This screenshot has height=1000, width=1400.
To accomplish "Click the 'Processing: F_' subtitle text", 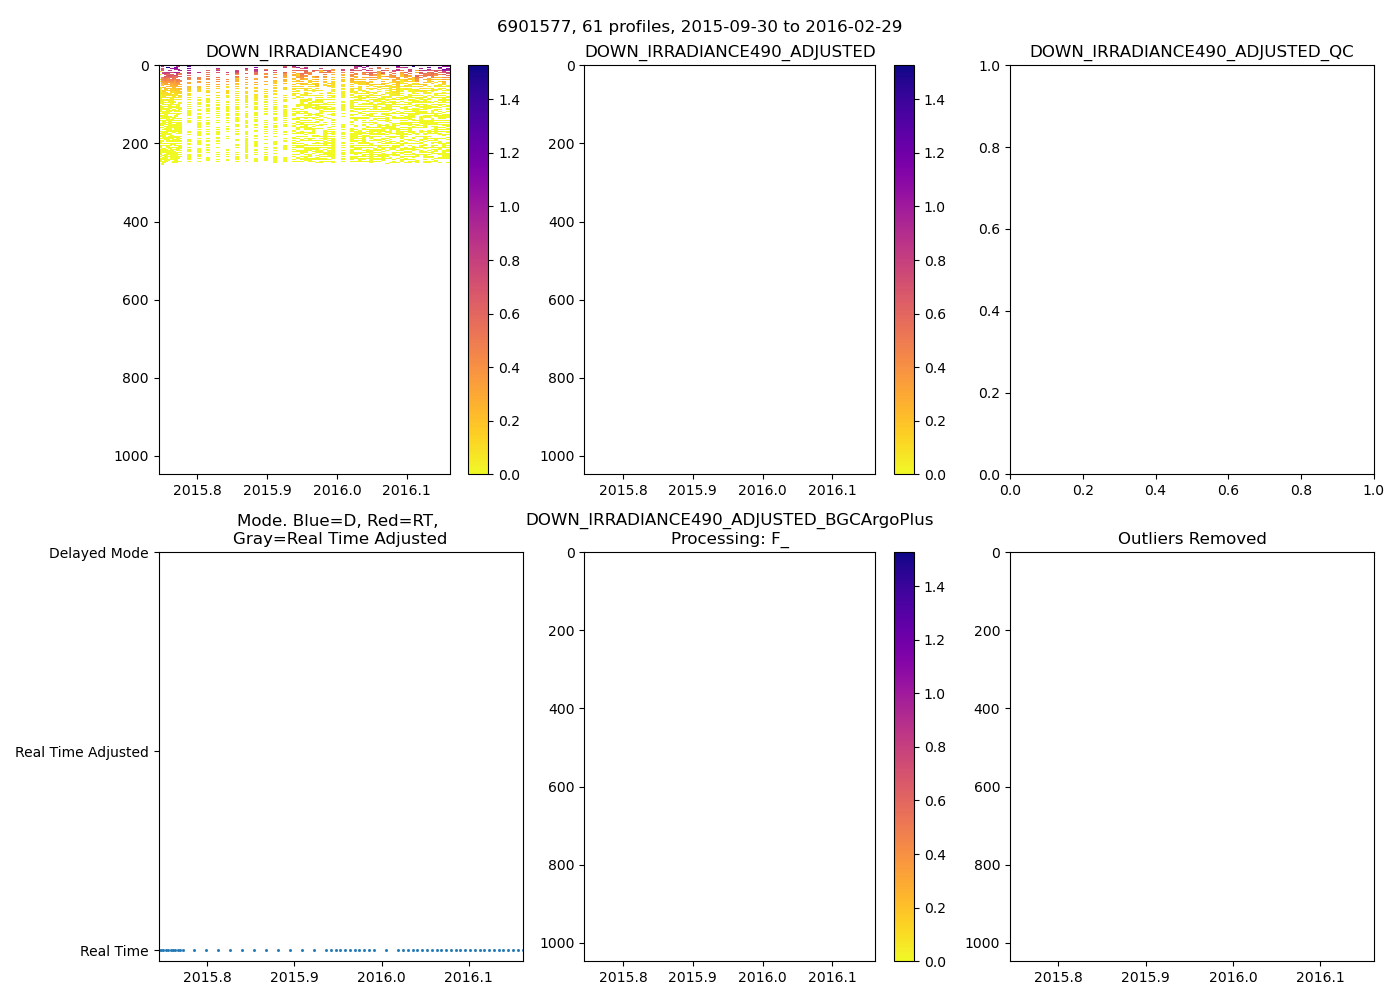I will pyautogui.click(x=729, y=539).
